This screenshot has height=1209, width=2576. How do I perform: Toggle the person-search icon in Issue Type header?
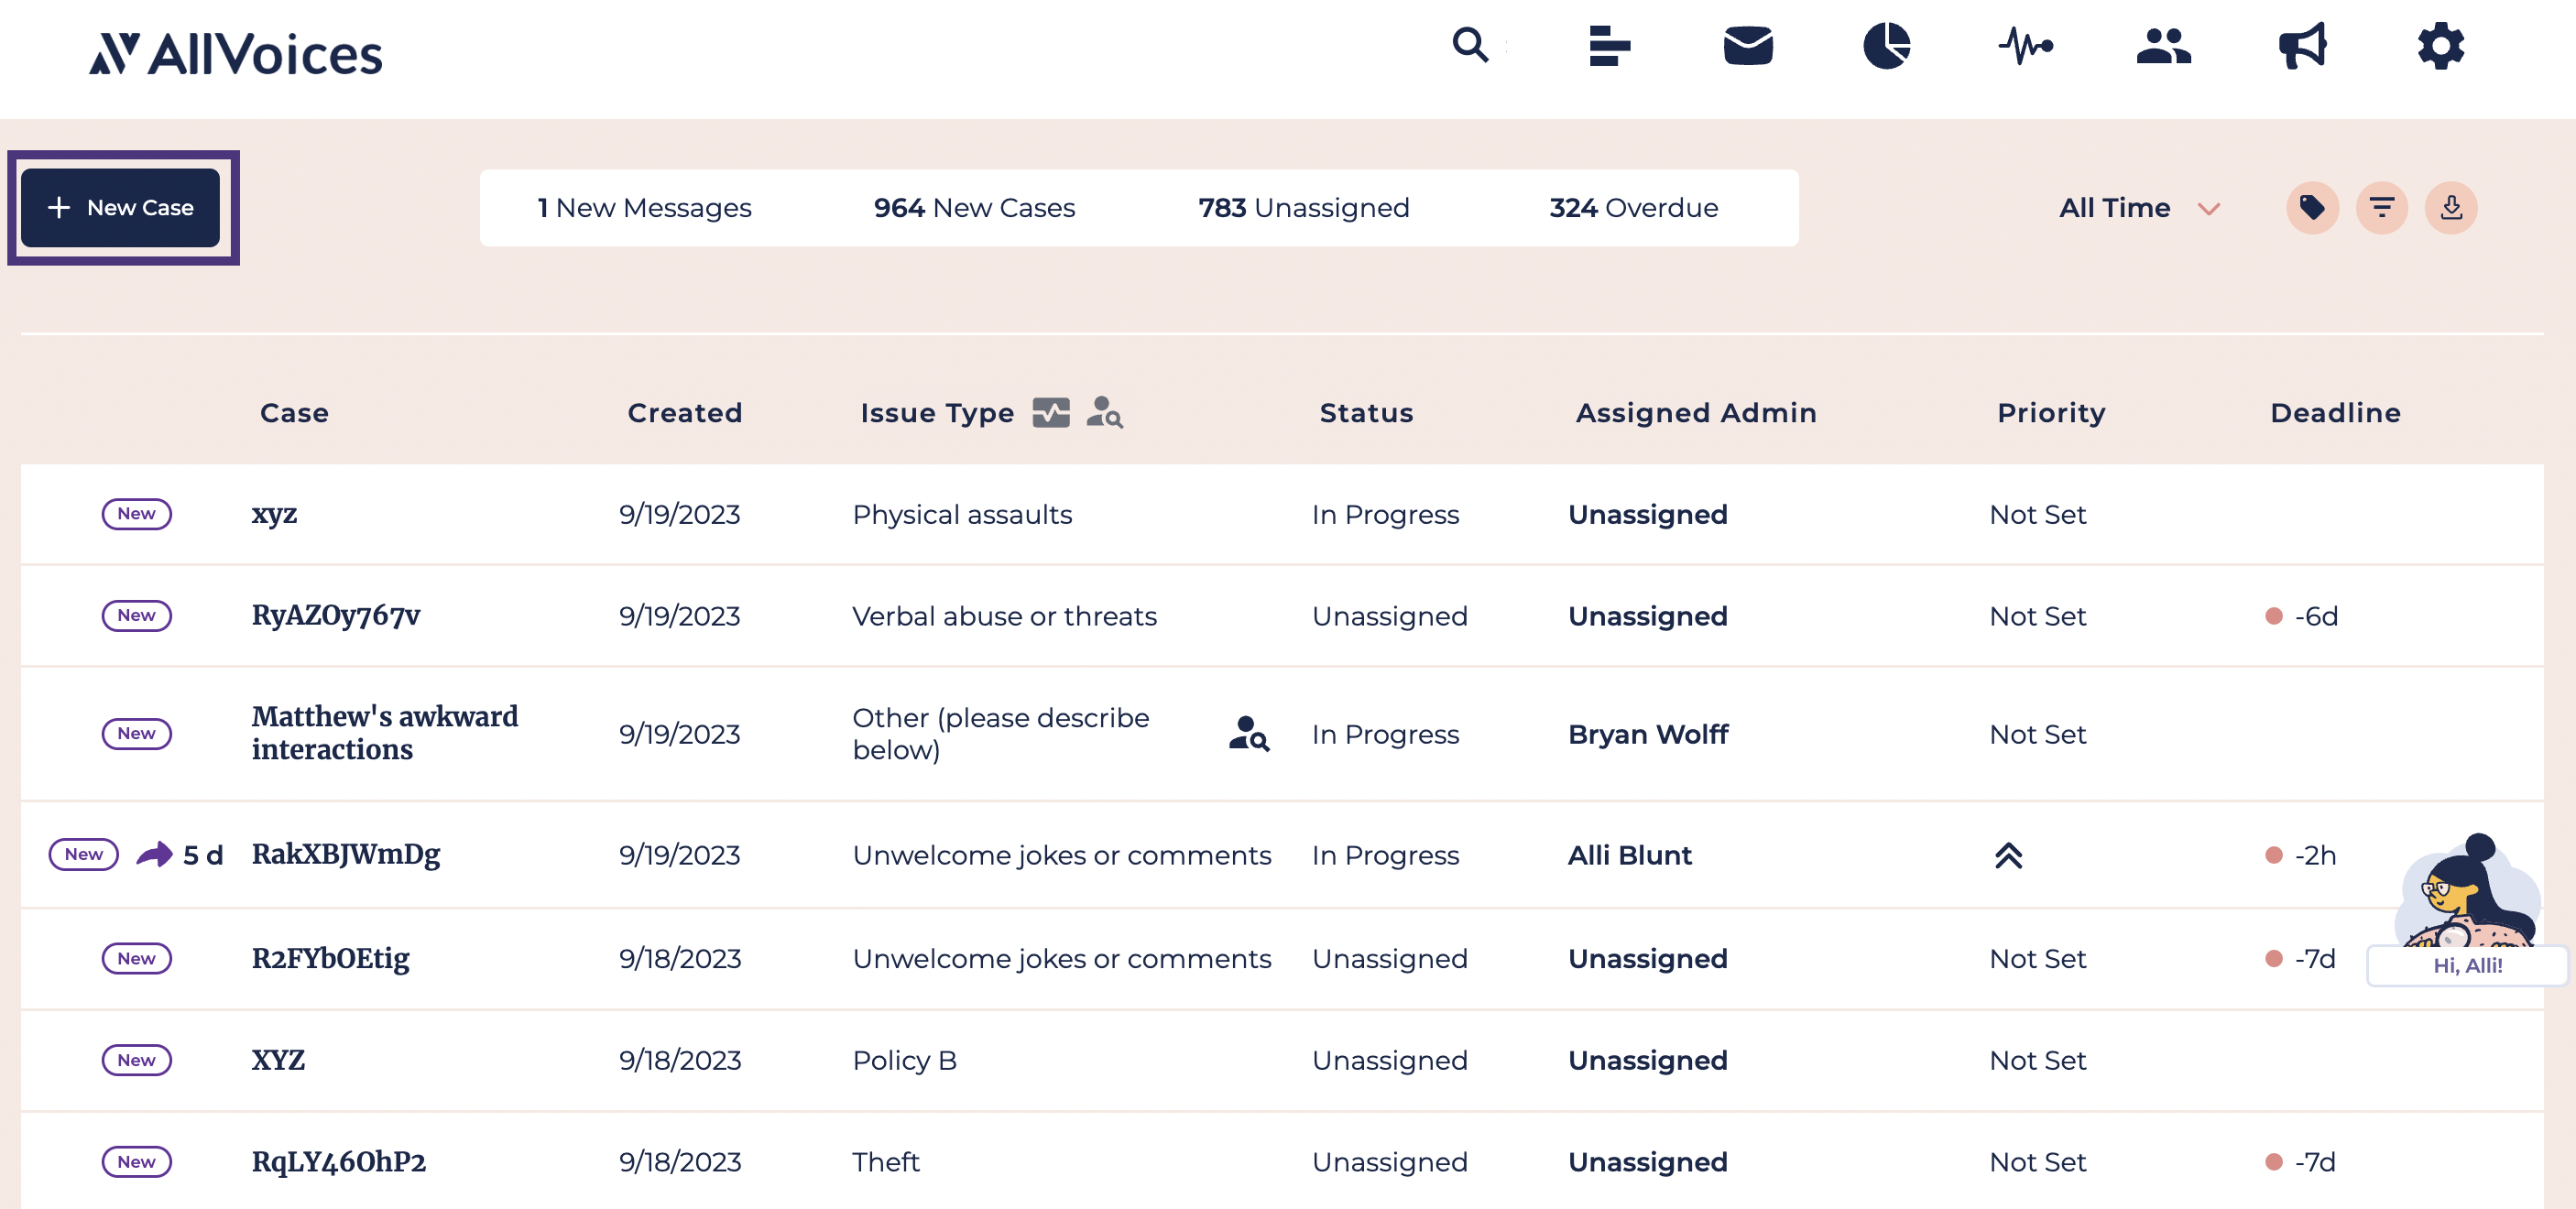1106,412
